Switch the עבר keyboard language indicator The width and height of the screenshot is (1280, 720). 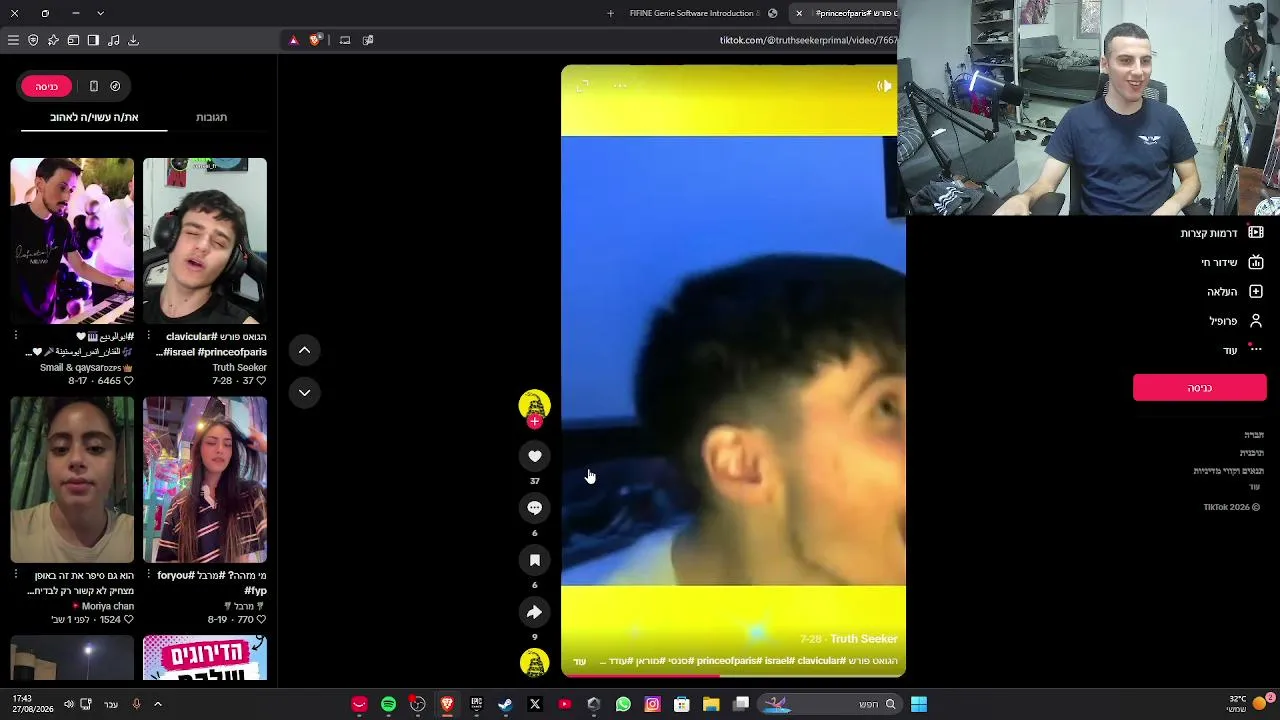(111, 704)
